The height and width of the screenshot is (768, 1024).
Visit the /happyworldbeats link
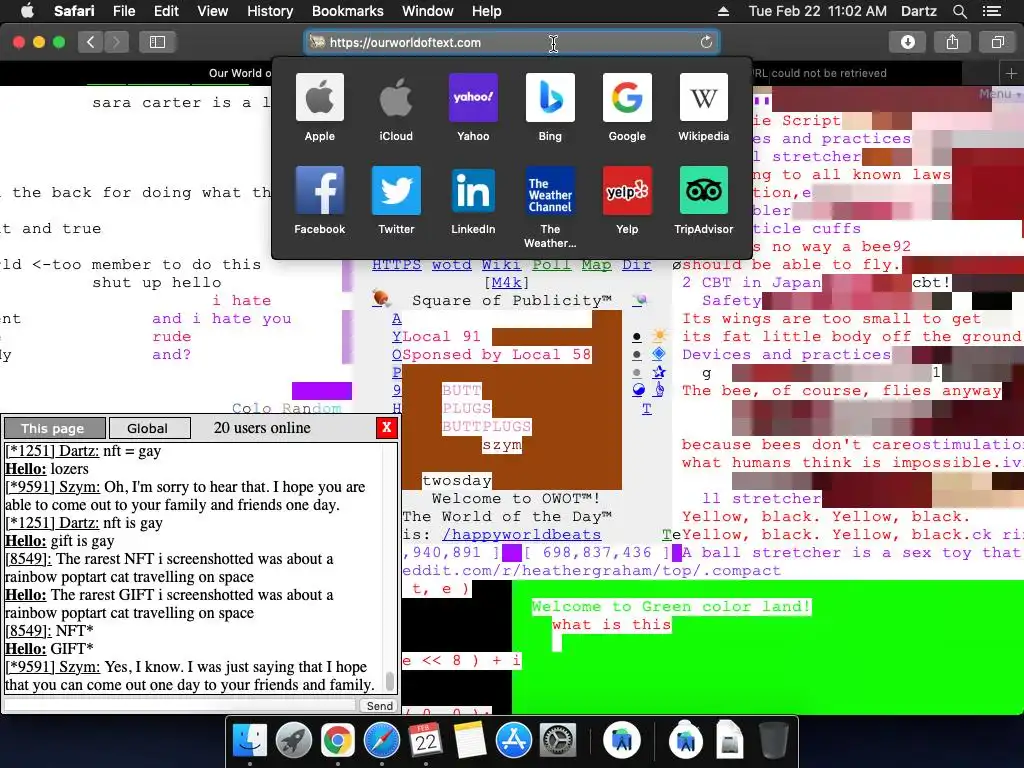[x=521, y=534]
